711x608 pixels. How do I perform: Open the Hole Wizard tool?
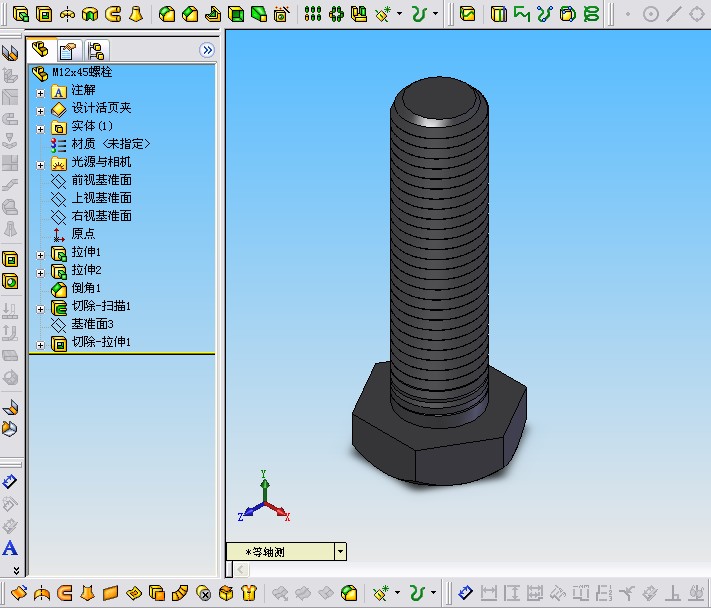(282, 14)
